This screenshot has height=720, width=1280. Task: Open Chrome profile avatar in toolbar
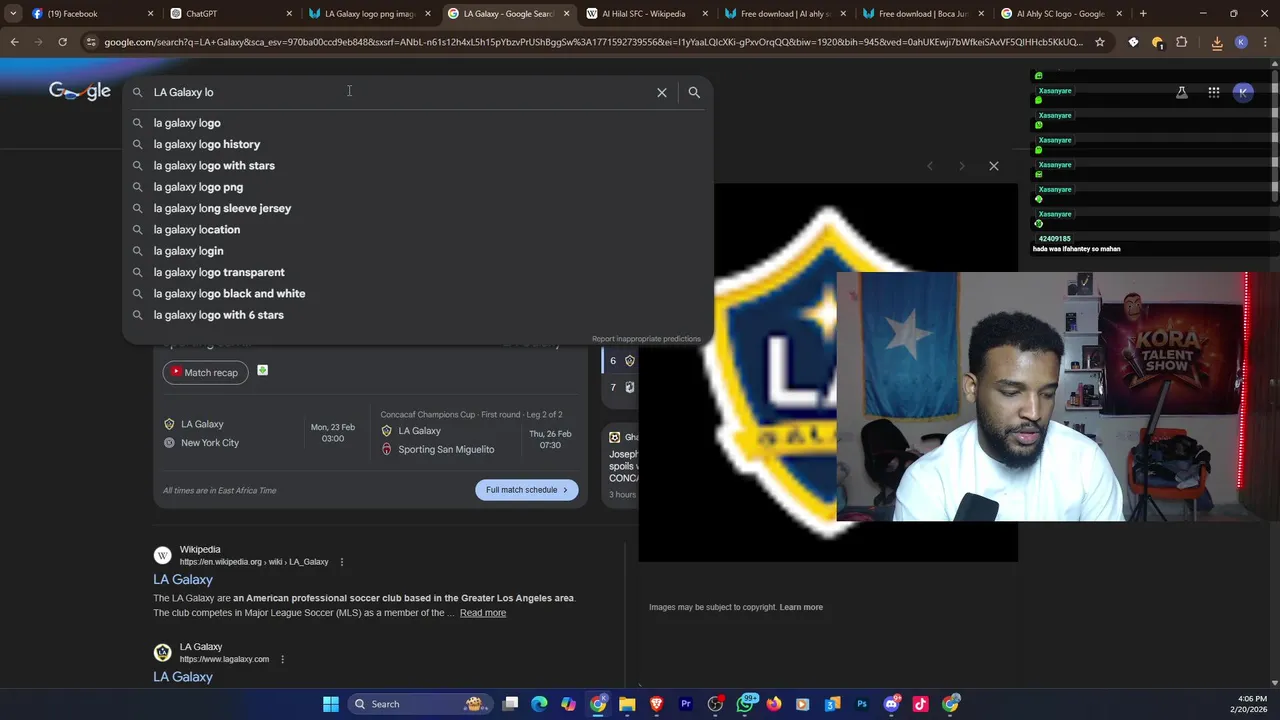(1241, 42)
